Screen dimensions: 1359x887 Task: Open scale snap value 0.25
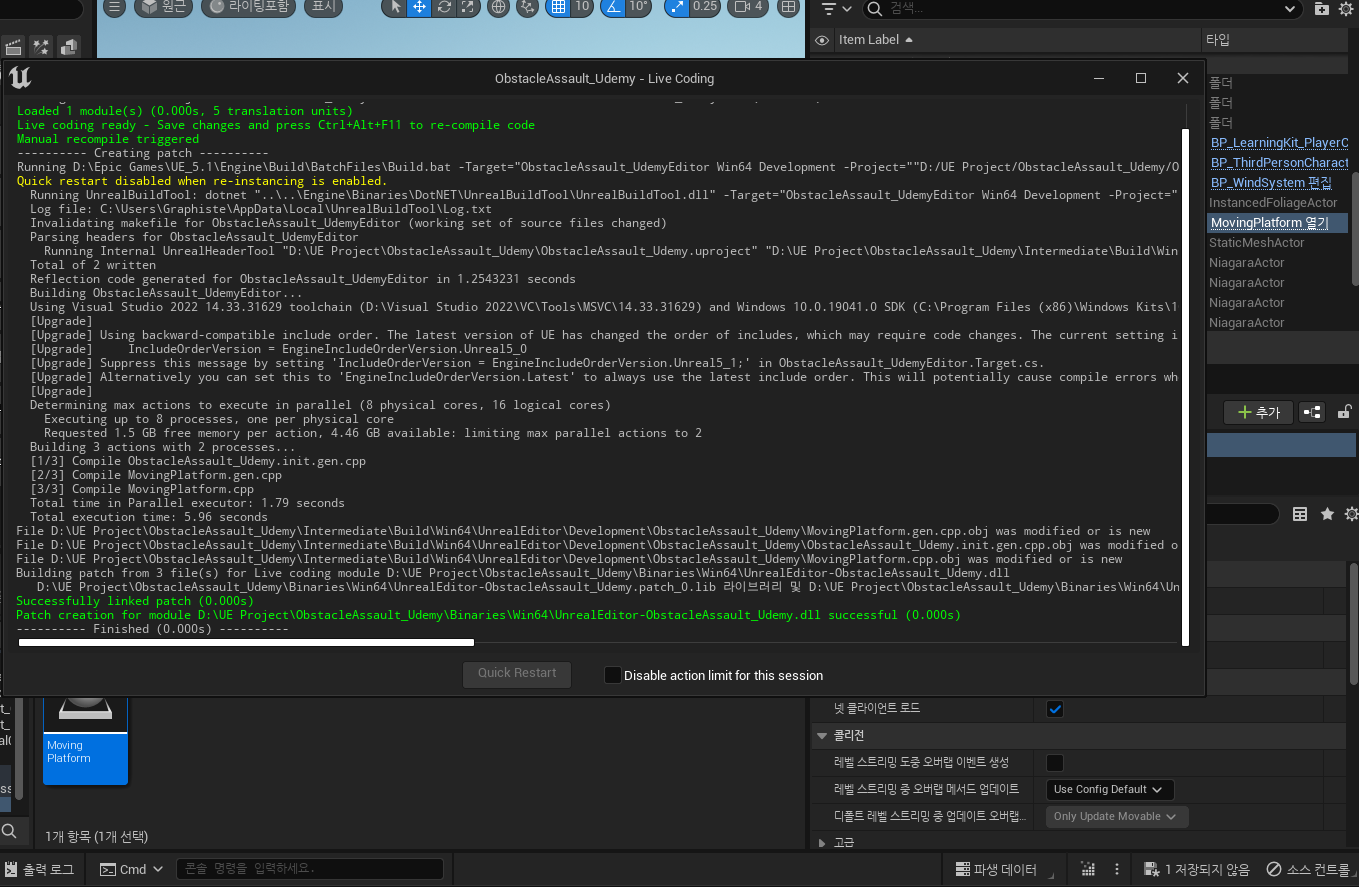[x=705, y=7]
